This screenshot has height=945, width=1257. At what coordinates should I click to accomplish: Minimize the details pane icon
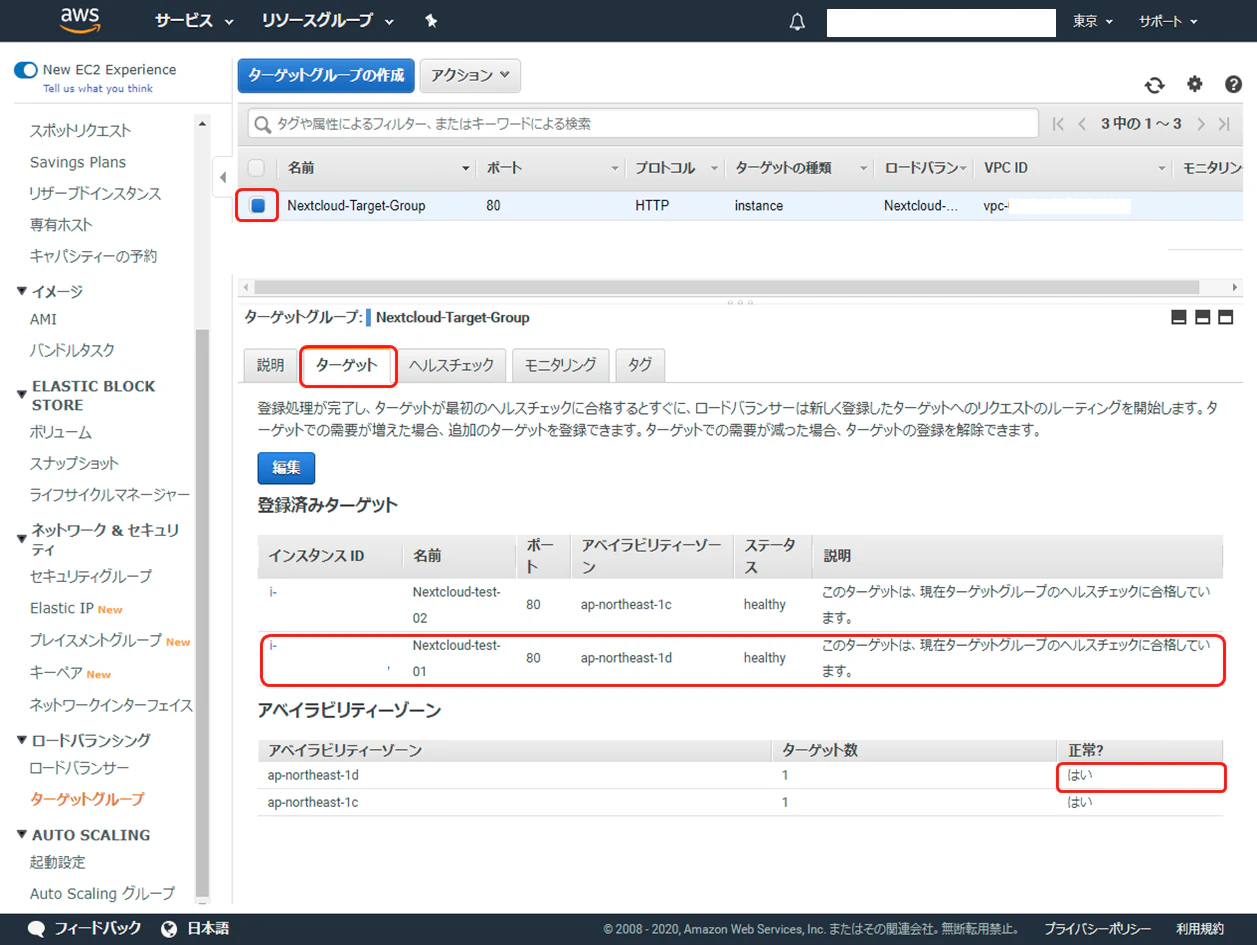1178,317
